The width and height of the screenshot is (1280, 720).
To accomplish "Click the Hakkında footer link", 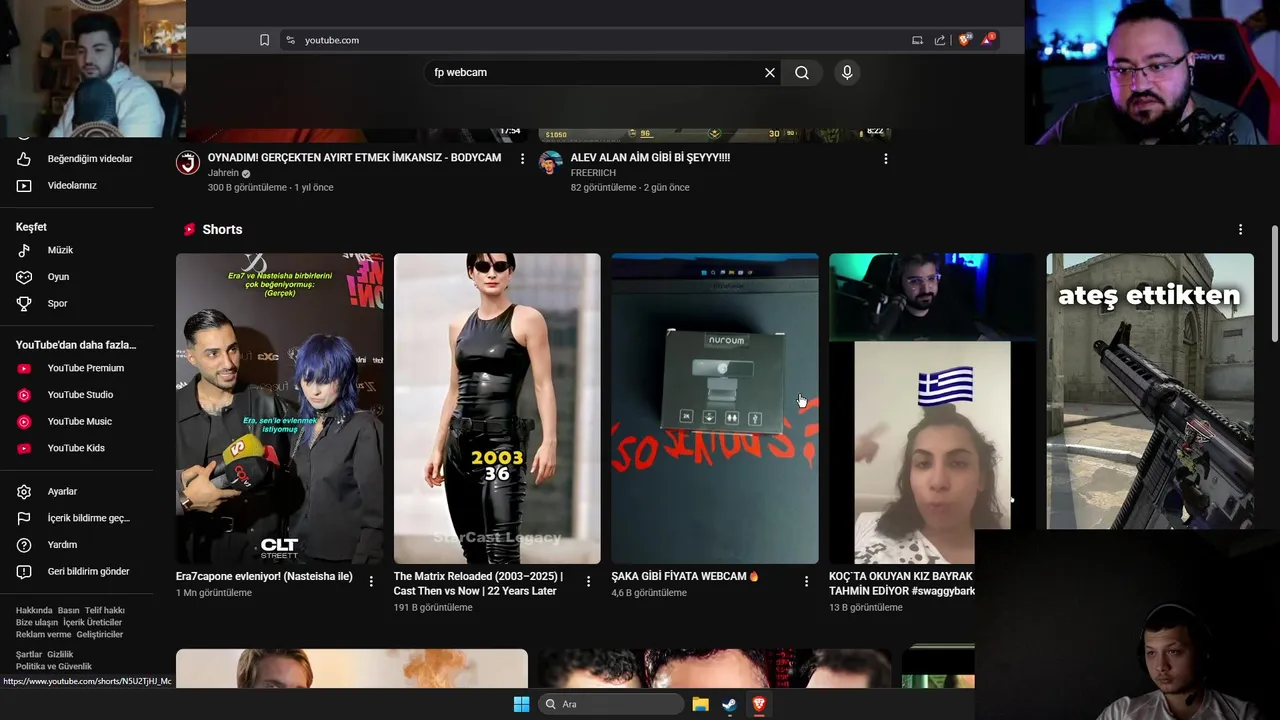I will tap(34, 610).
